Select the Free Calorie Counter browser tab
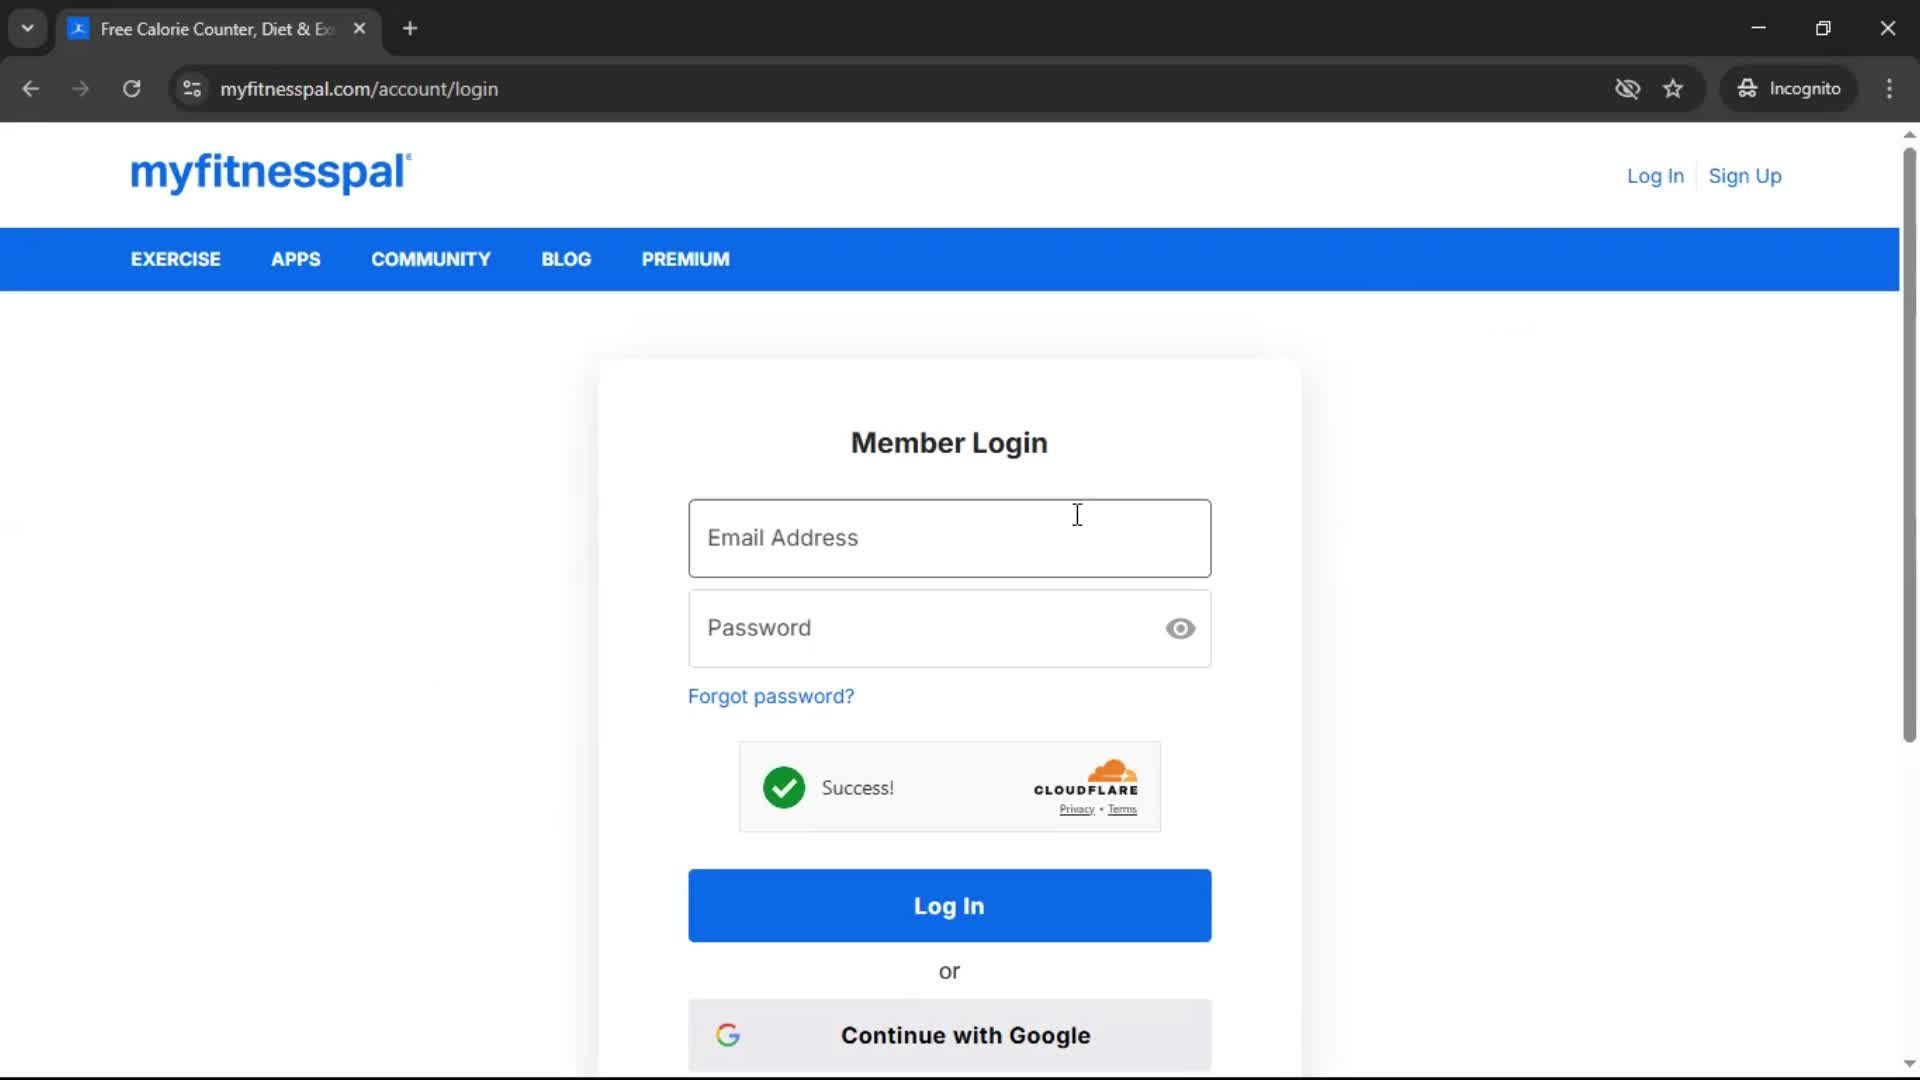The width and height of the screenshot is (1920, 1080). pyautogui.click(x=218, y=29)
